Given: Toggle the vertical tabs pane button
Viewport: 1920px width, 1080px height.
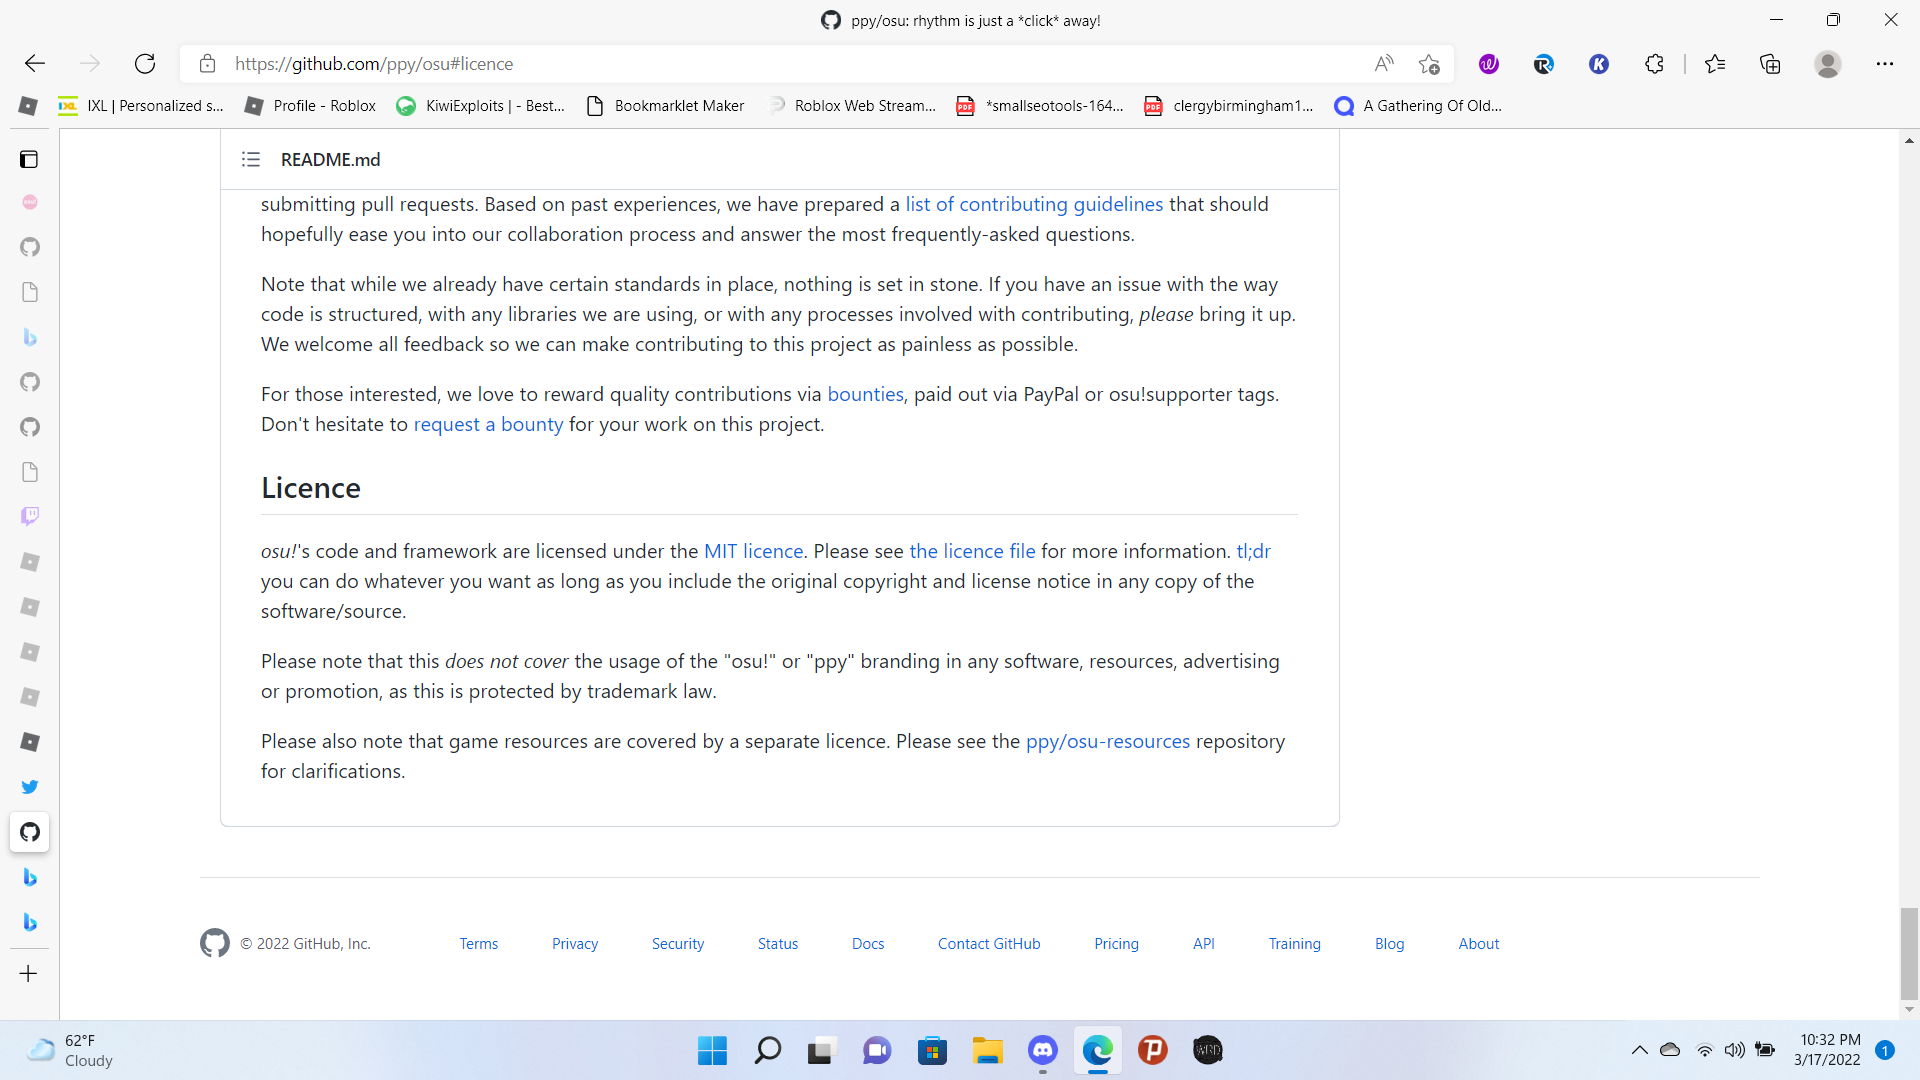Looking at the screenshot, I should click(x=29, y=159).
